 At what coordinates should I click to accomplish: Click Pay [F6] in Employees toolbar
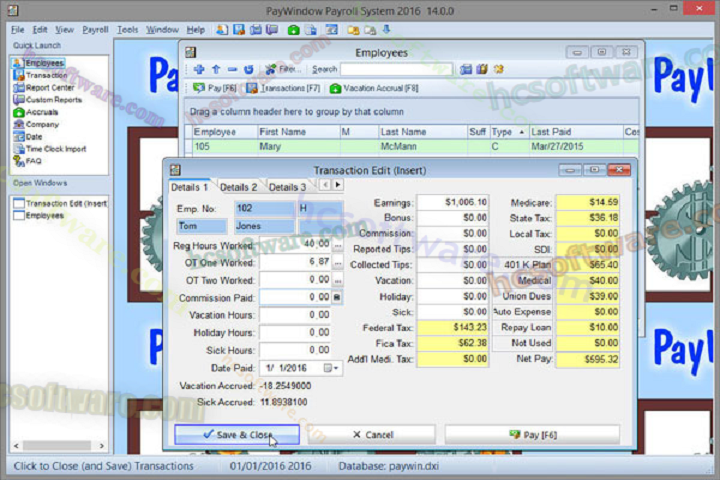(x=215, y=88)
